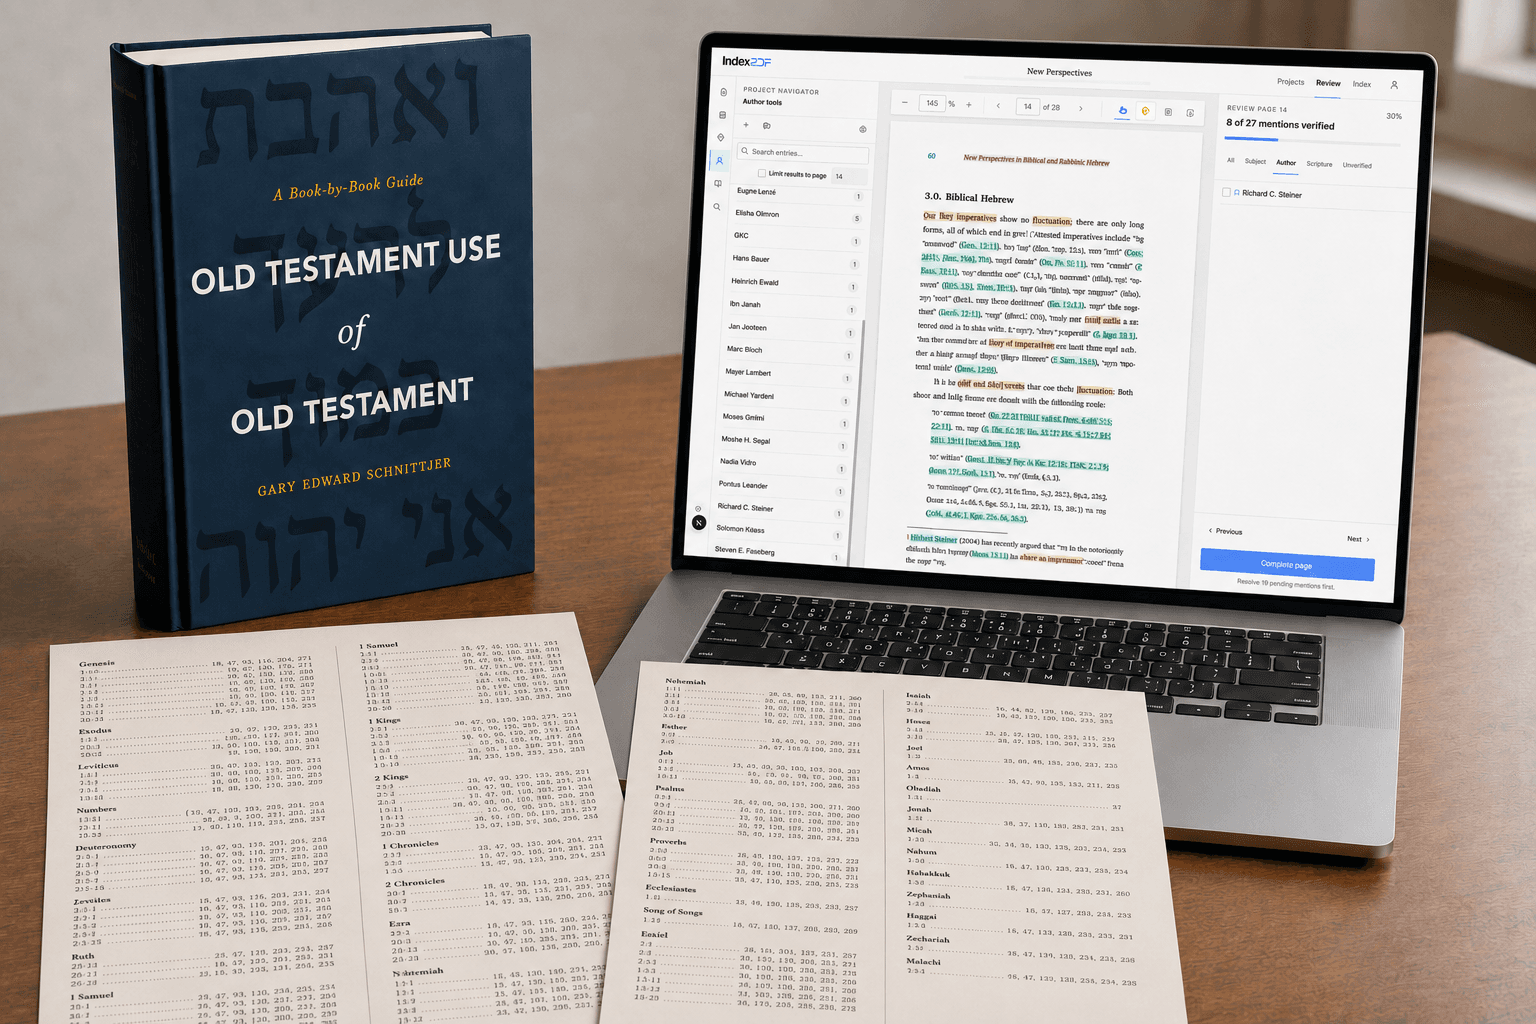The height and width of the screenshot is (1024, 1536).
Task: Select Elisha Oimron in the author list
Action: pos(797,215)
